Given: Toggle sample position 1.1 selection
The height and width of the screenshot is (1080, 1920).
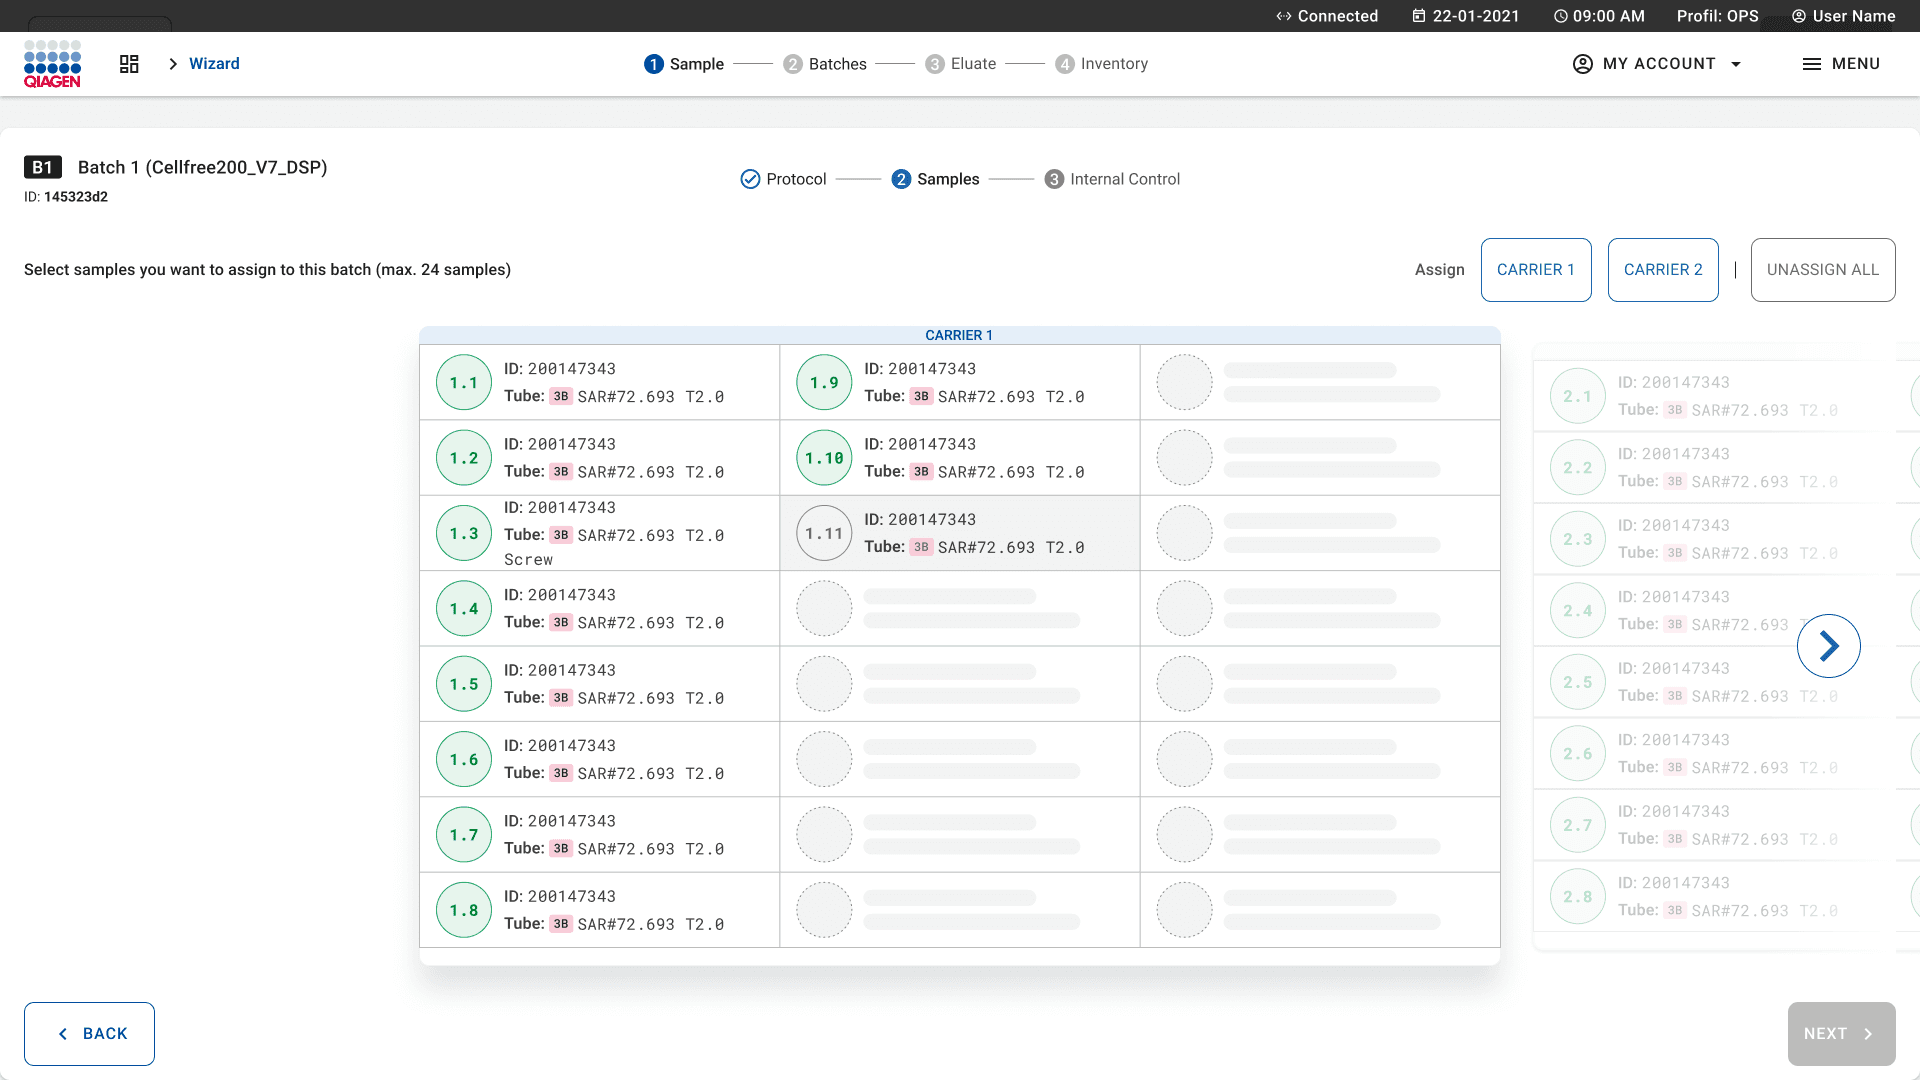Looking at the screenshot, I should point(464,383).
